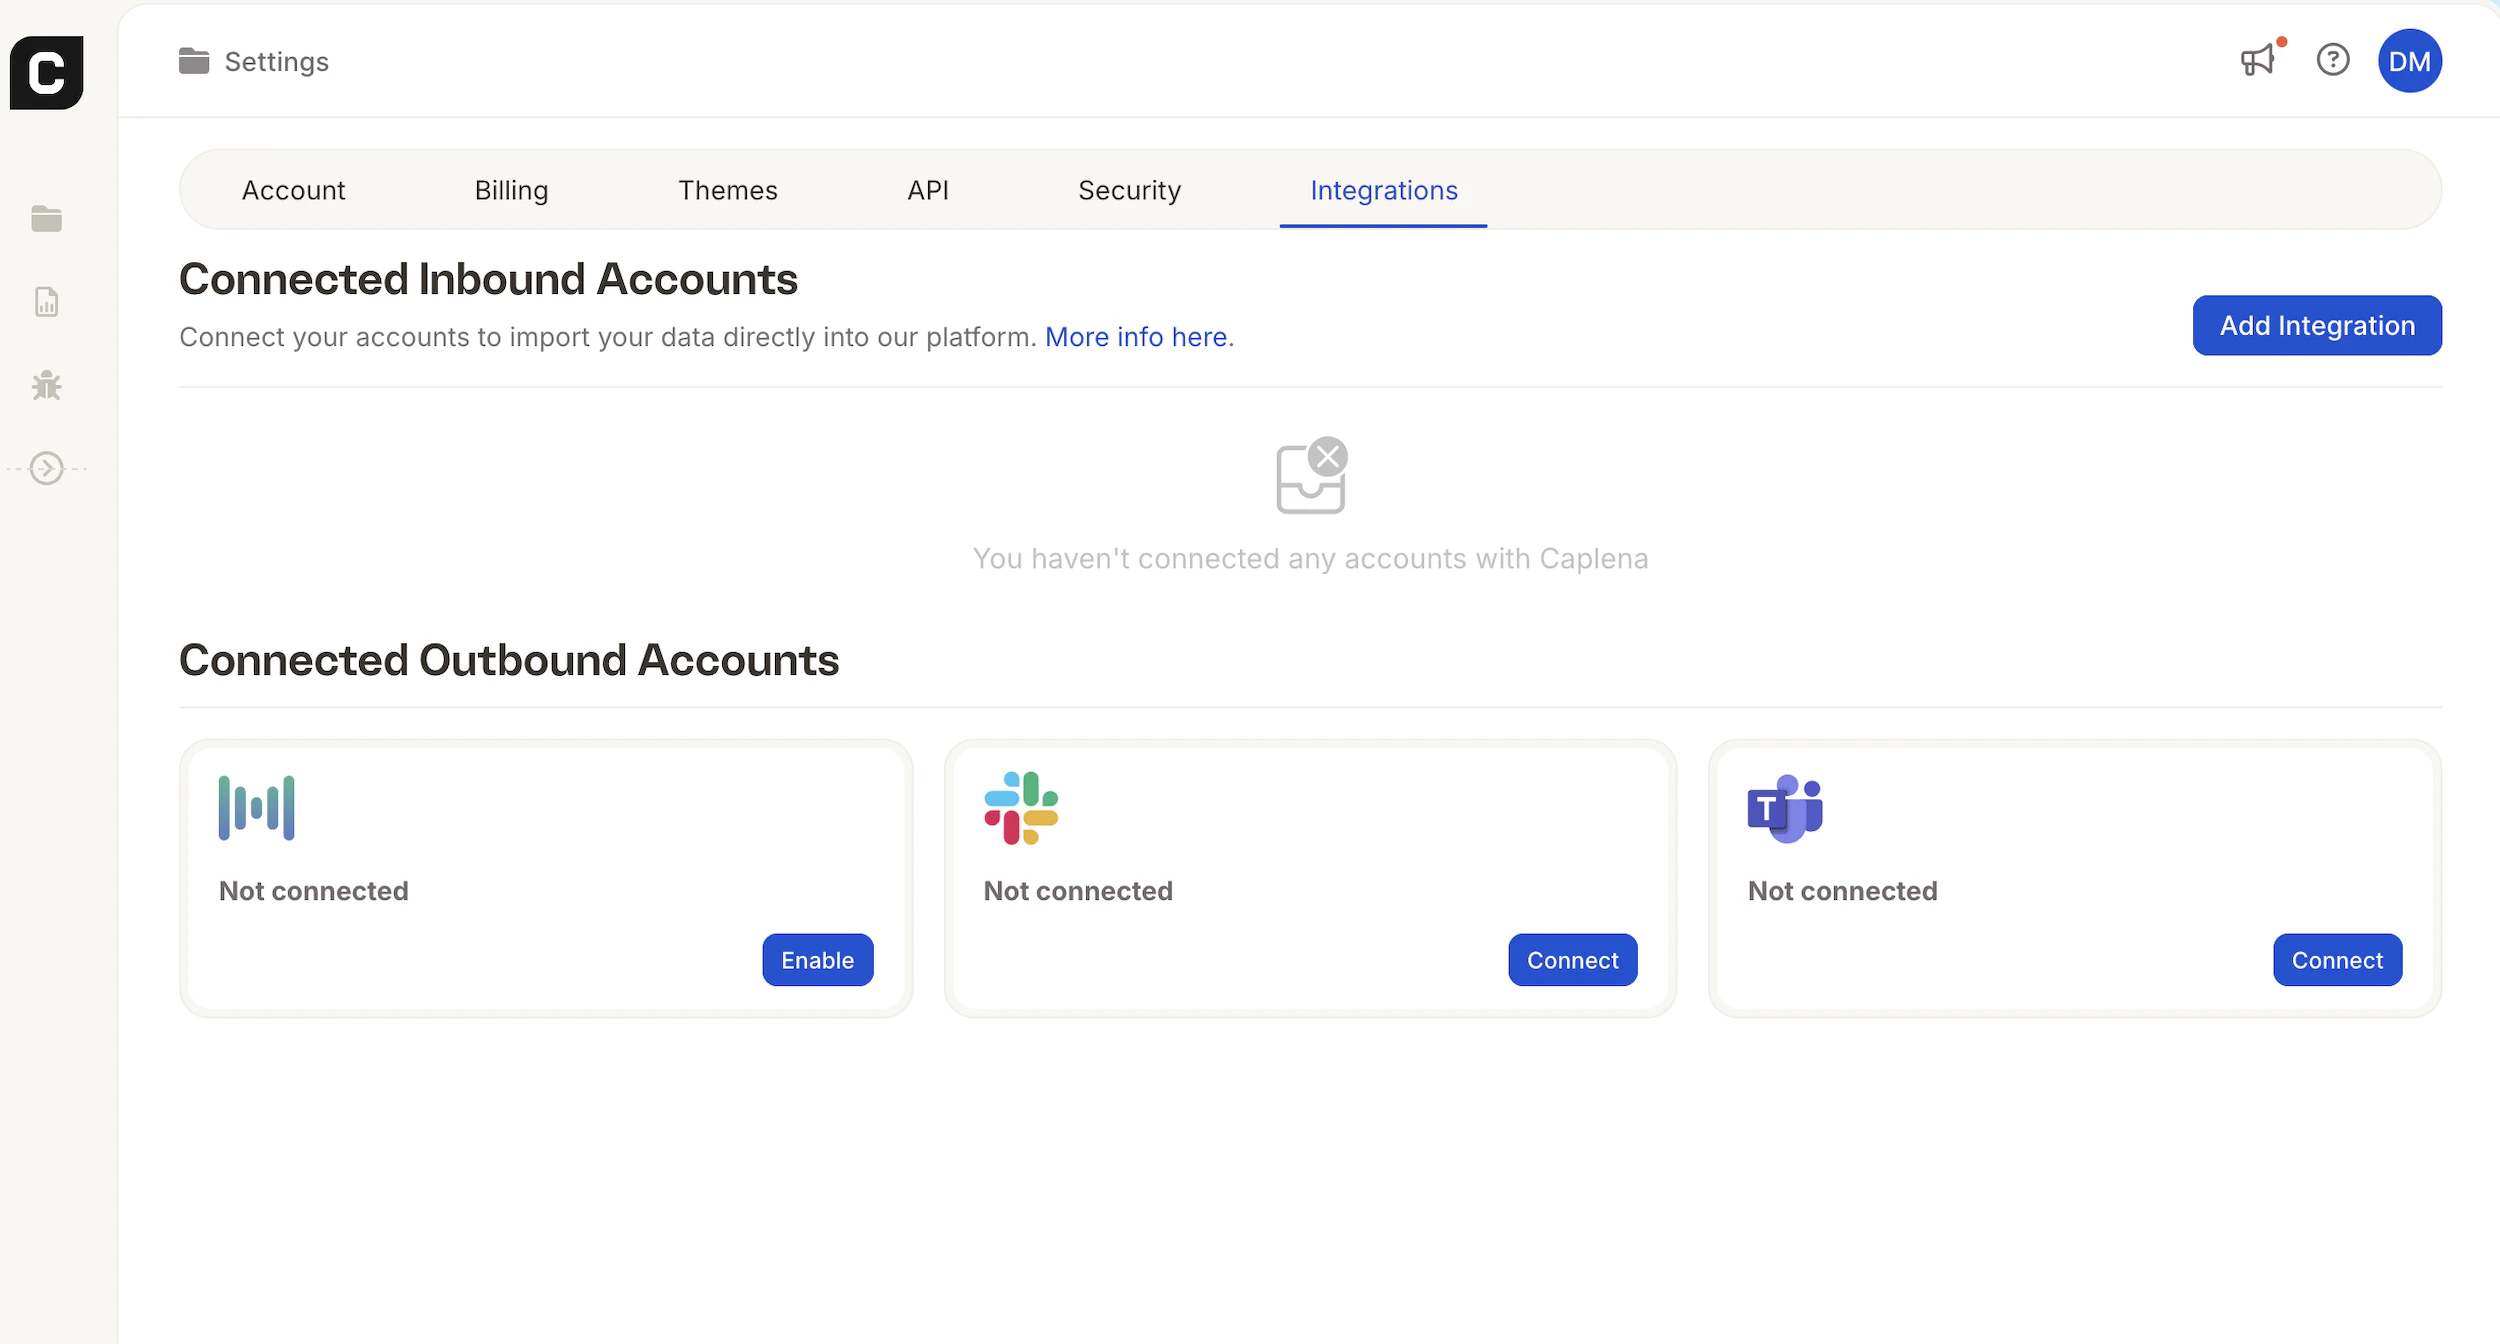Select the Integrations tab
The image size is (2500, 1344).
tap(1384, 190)
